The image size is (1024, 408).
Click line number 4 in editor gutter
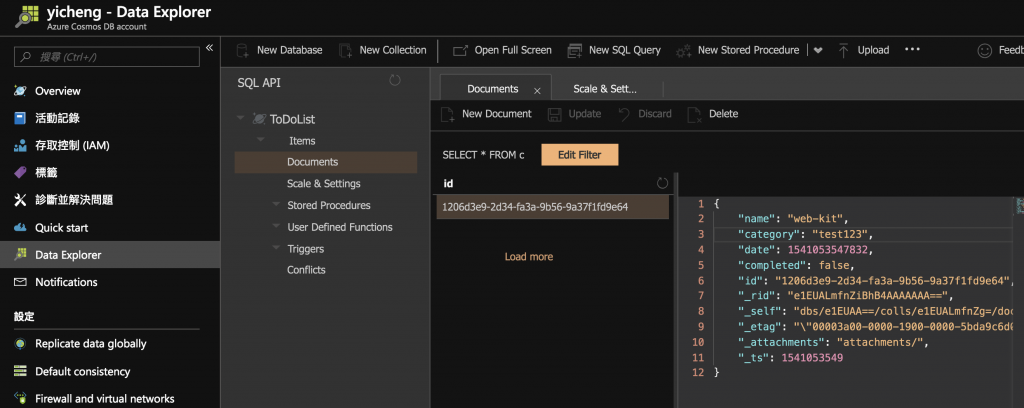tap(701, 249)
